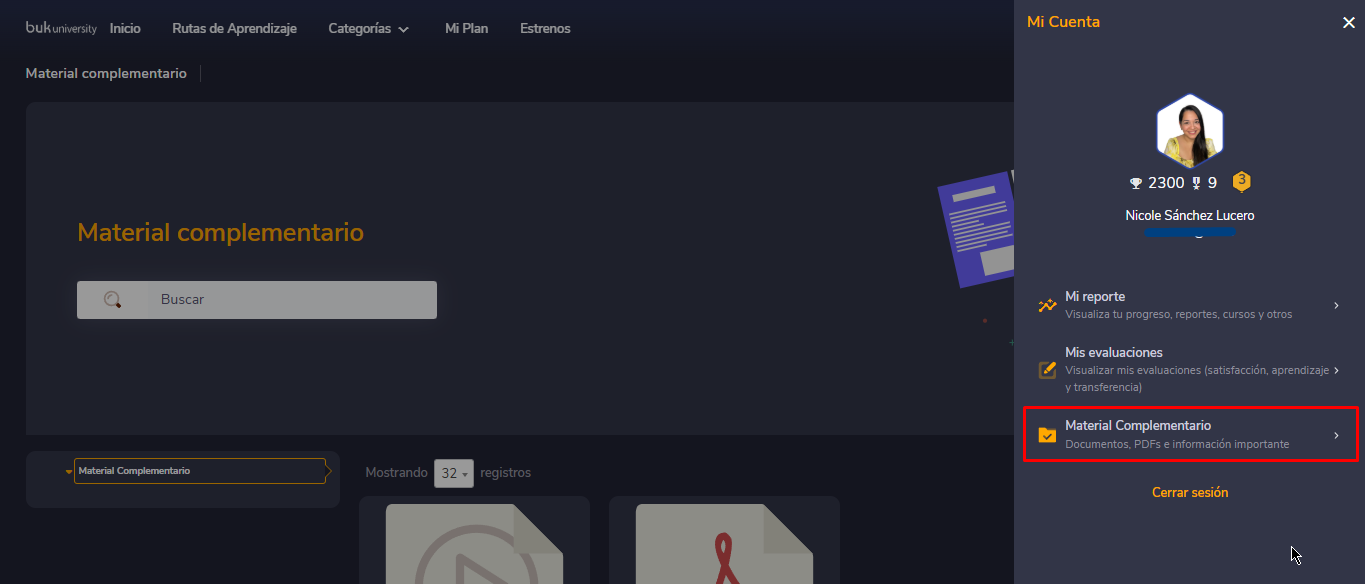Click the Buscar search input field
The width and height of the screenshot is (1365, 584).
[290, 299]
